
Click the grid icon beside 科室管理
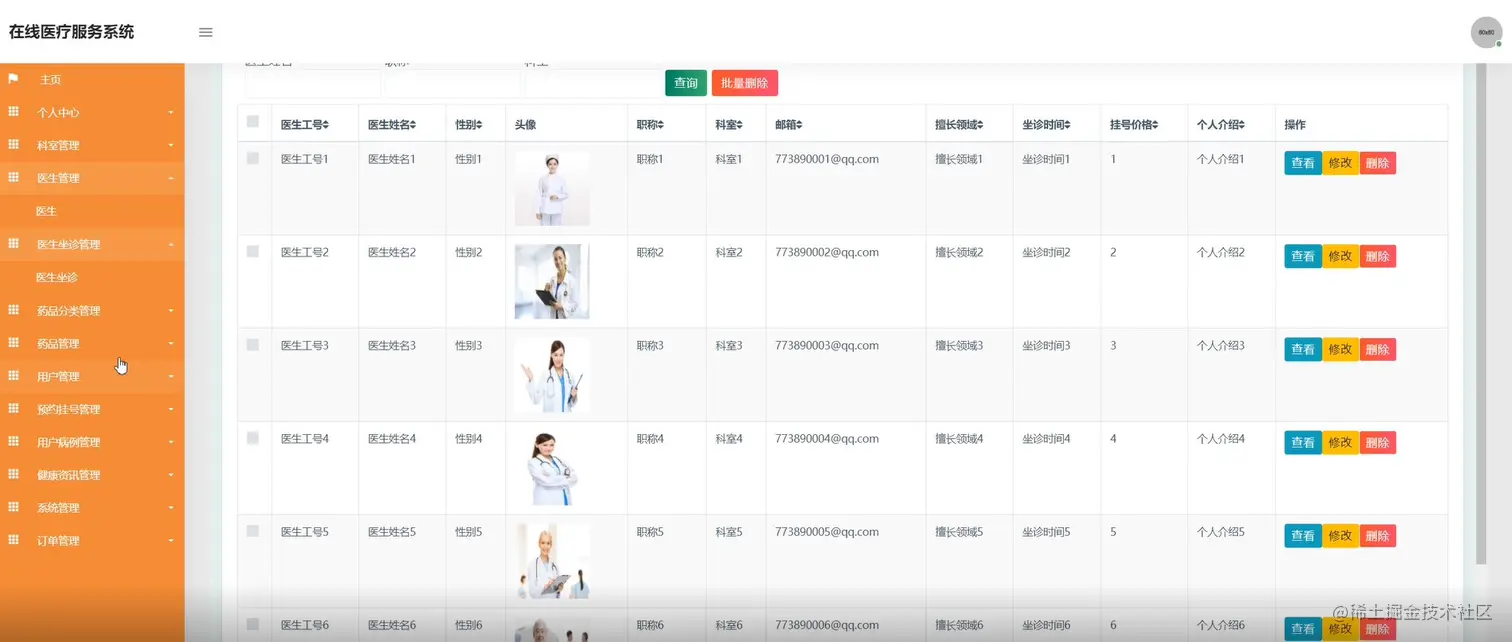point(14,145)
